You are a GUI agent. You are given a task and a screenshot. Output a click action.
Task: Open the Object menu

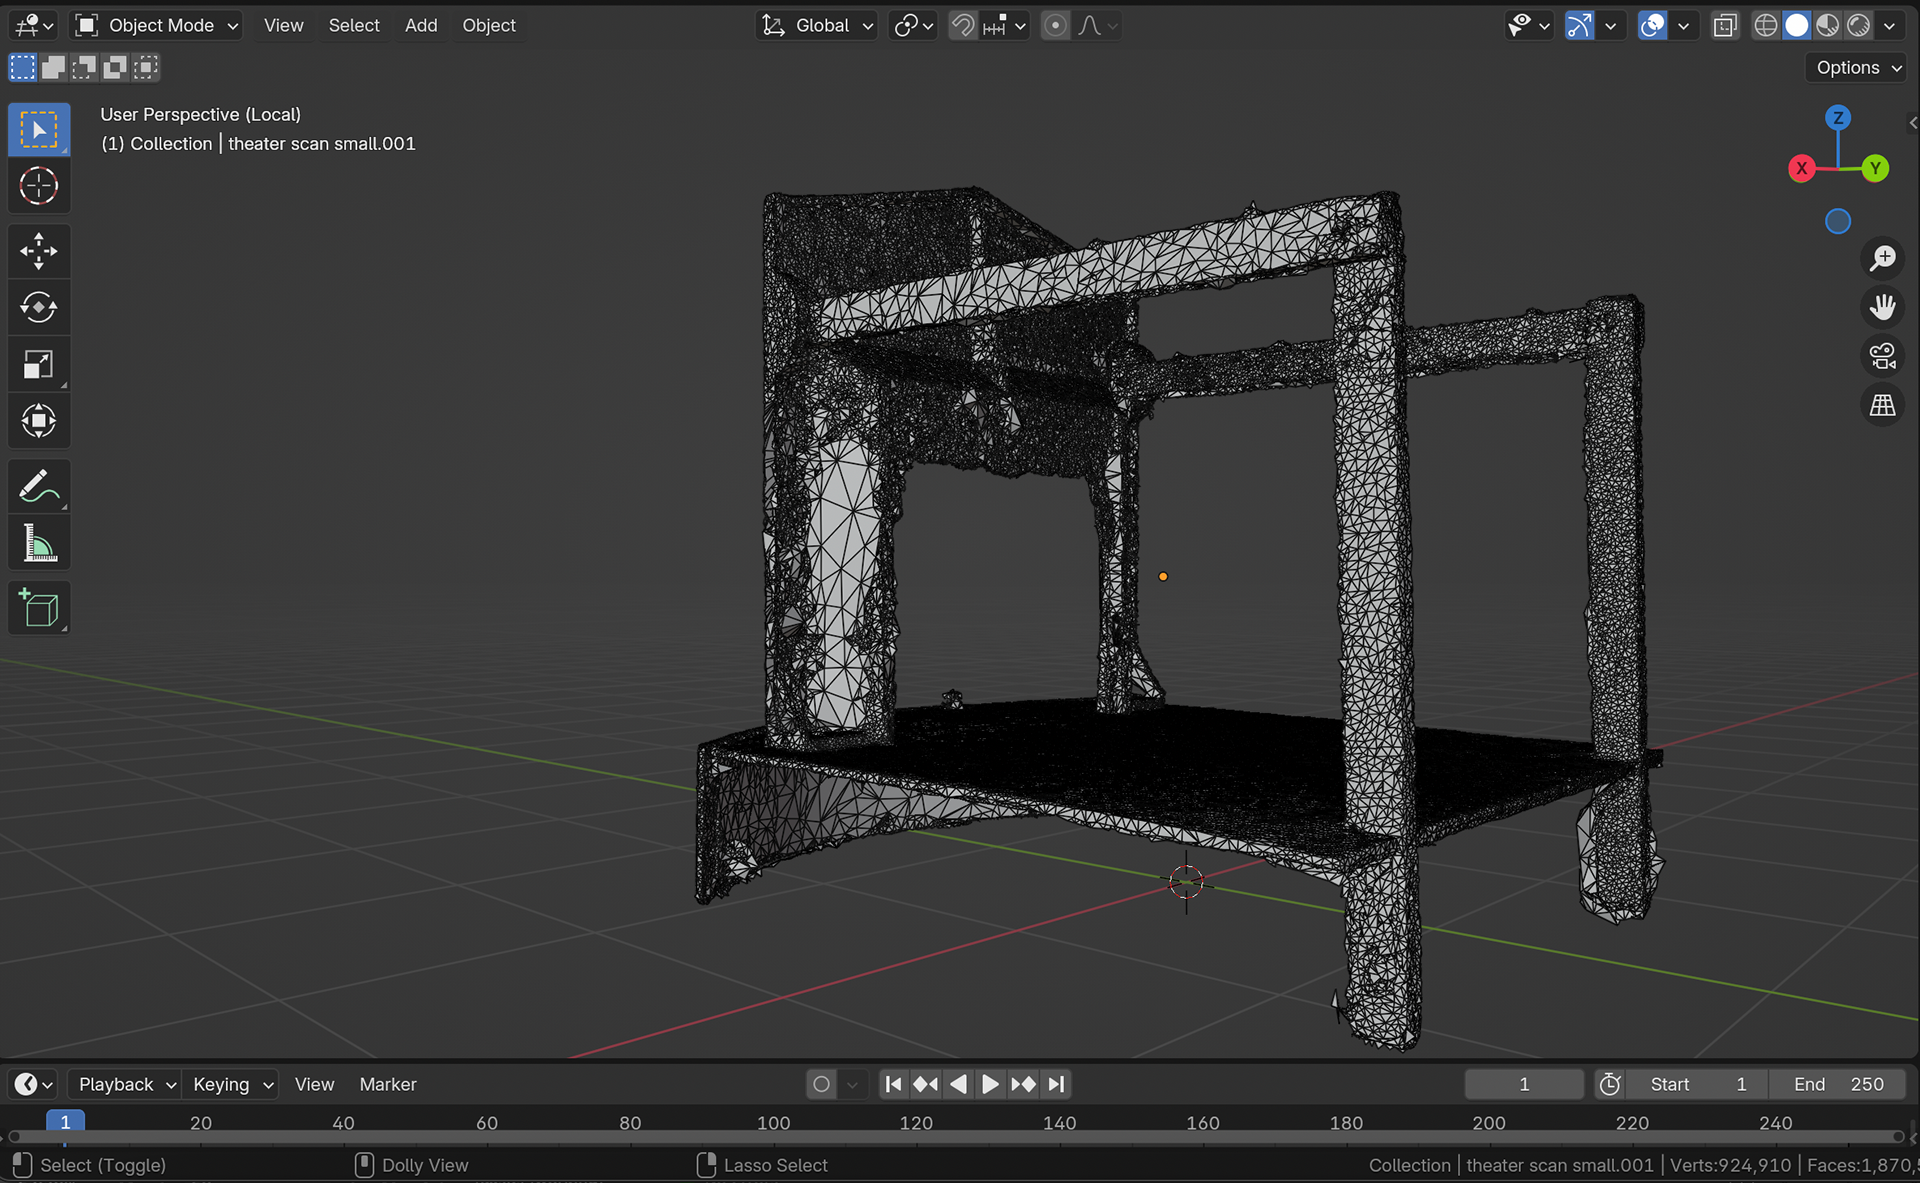[x=489, y=25]
